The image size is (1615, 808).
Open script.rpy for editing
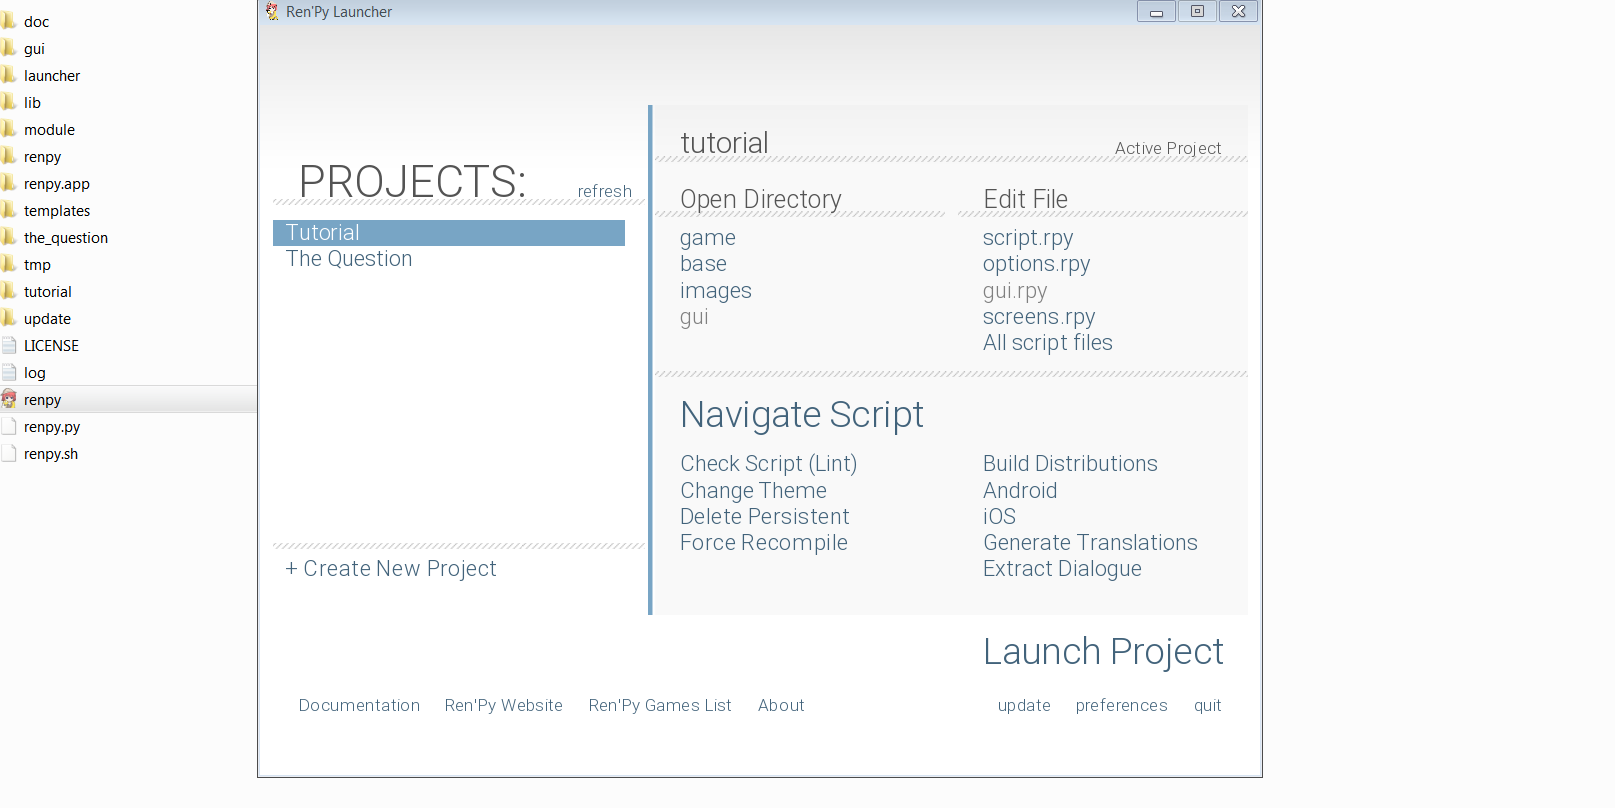[x=1028, y=238]
